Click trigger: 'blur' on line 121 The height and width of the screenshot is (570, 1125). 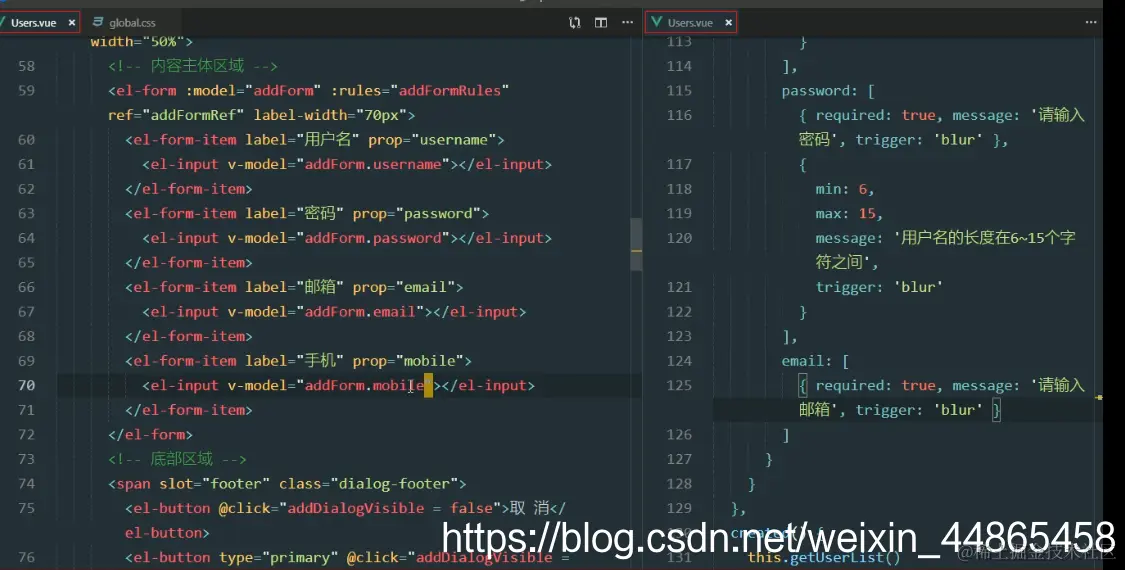click(x=879, y=287)
